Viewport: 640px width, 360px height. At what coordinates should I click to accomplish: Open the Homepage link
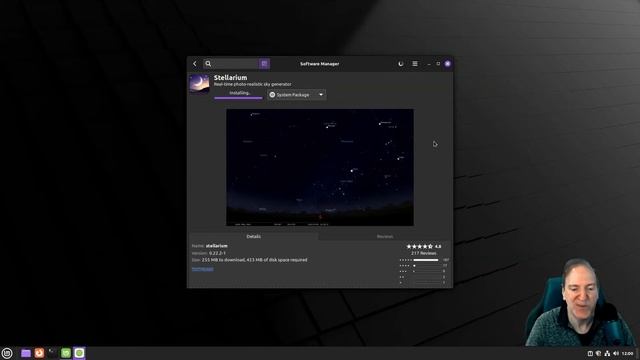202,269
